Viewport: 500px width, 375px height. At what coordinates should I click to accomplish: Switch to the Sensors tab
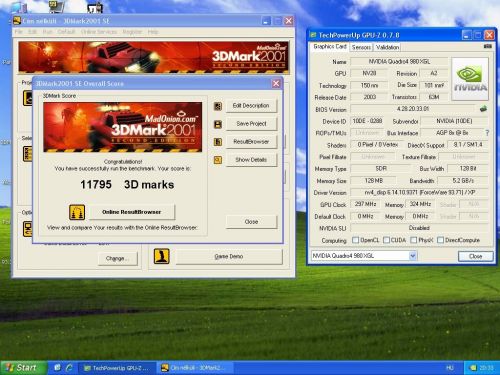(x=361, y=47)
